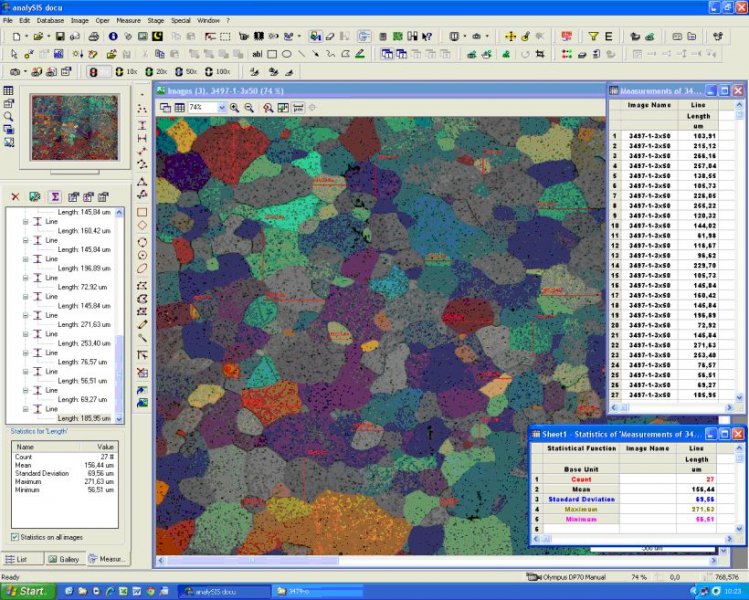The height and width of the screenshot is (600, 749).
Task: Open the camera acquire dropdown arrow
Action: pyautogui.click(x=25, y=72)
